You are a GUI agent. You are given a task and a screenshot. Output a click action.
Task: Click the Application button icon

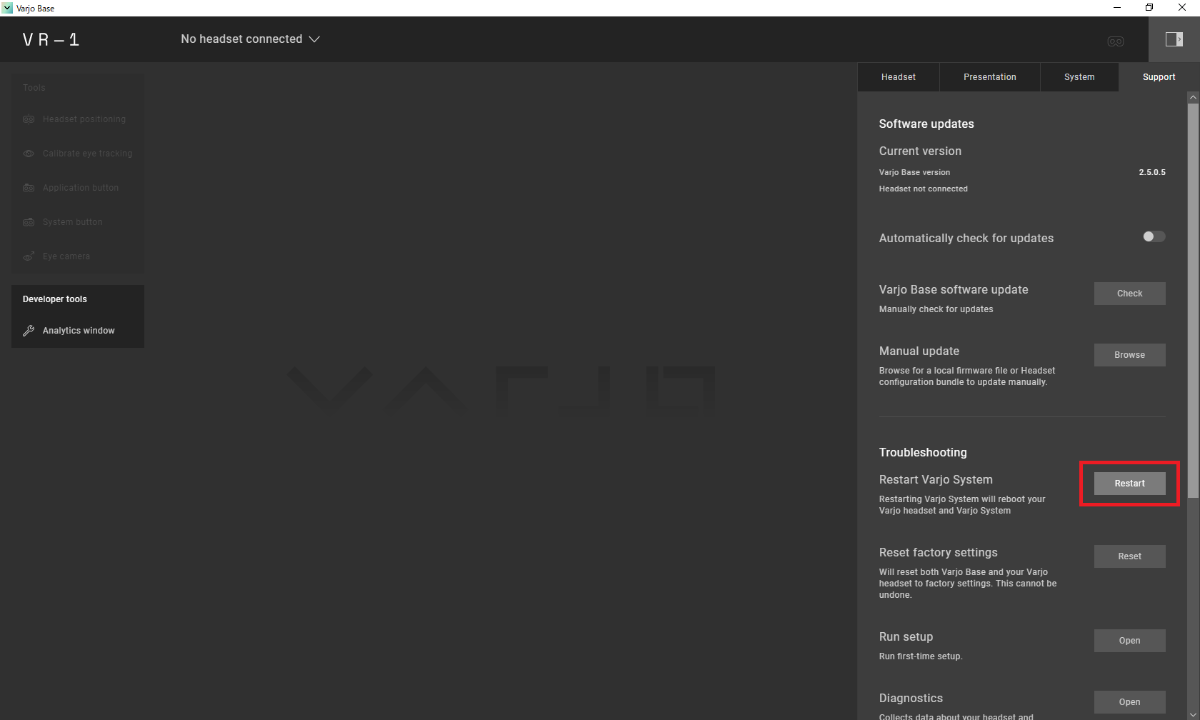[x=29, y=188]
